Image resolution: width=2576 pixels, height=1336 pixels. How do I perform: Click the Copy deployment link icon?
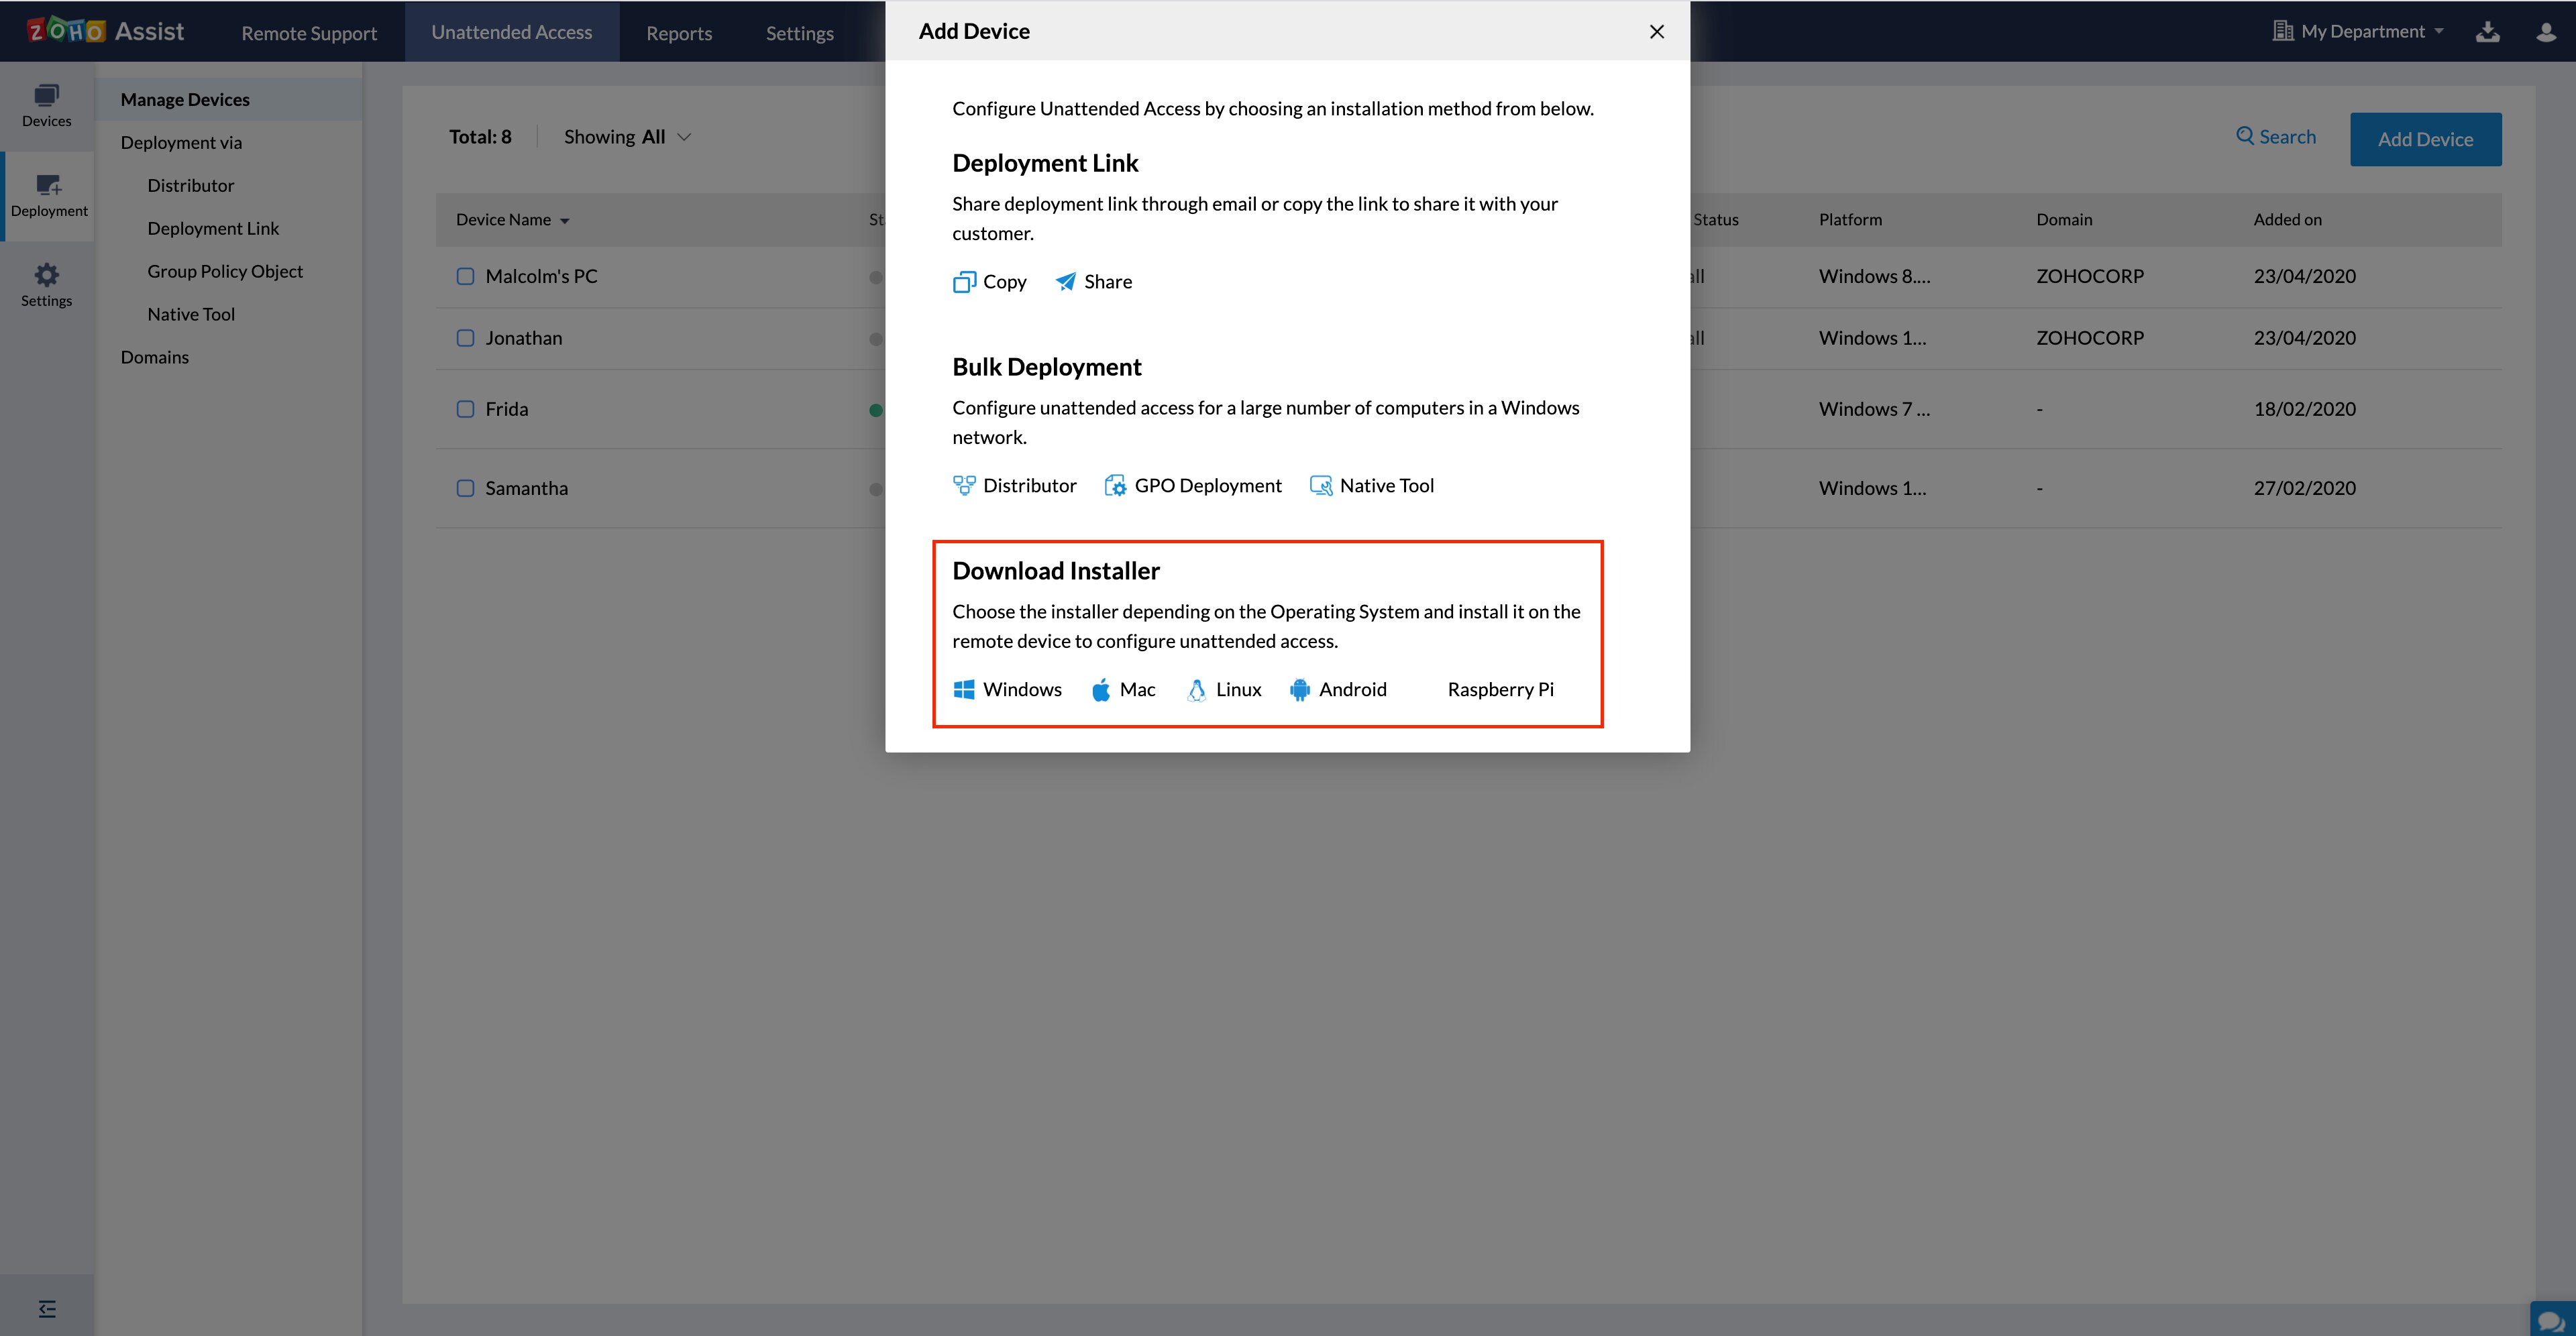click(964, 282)
